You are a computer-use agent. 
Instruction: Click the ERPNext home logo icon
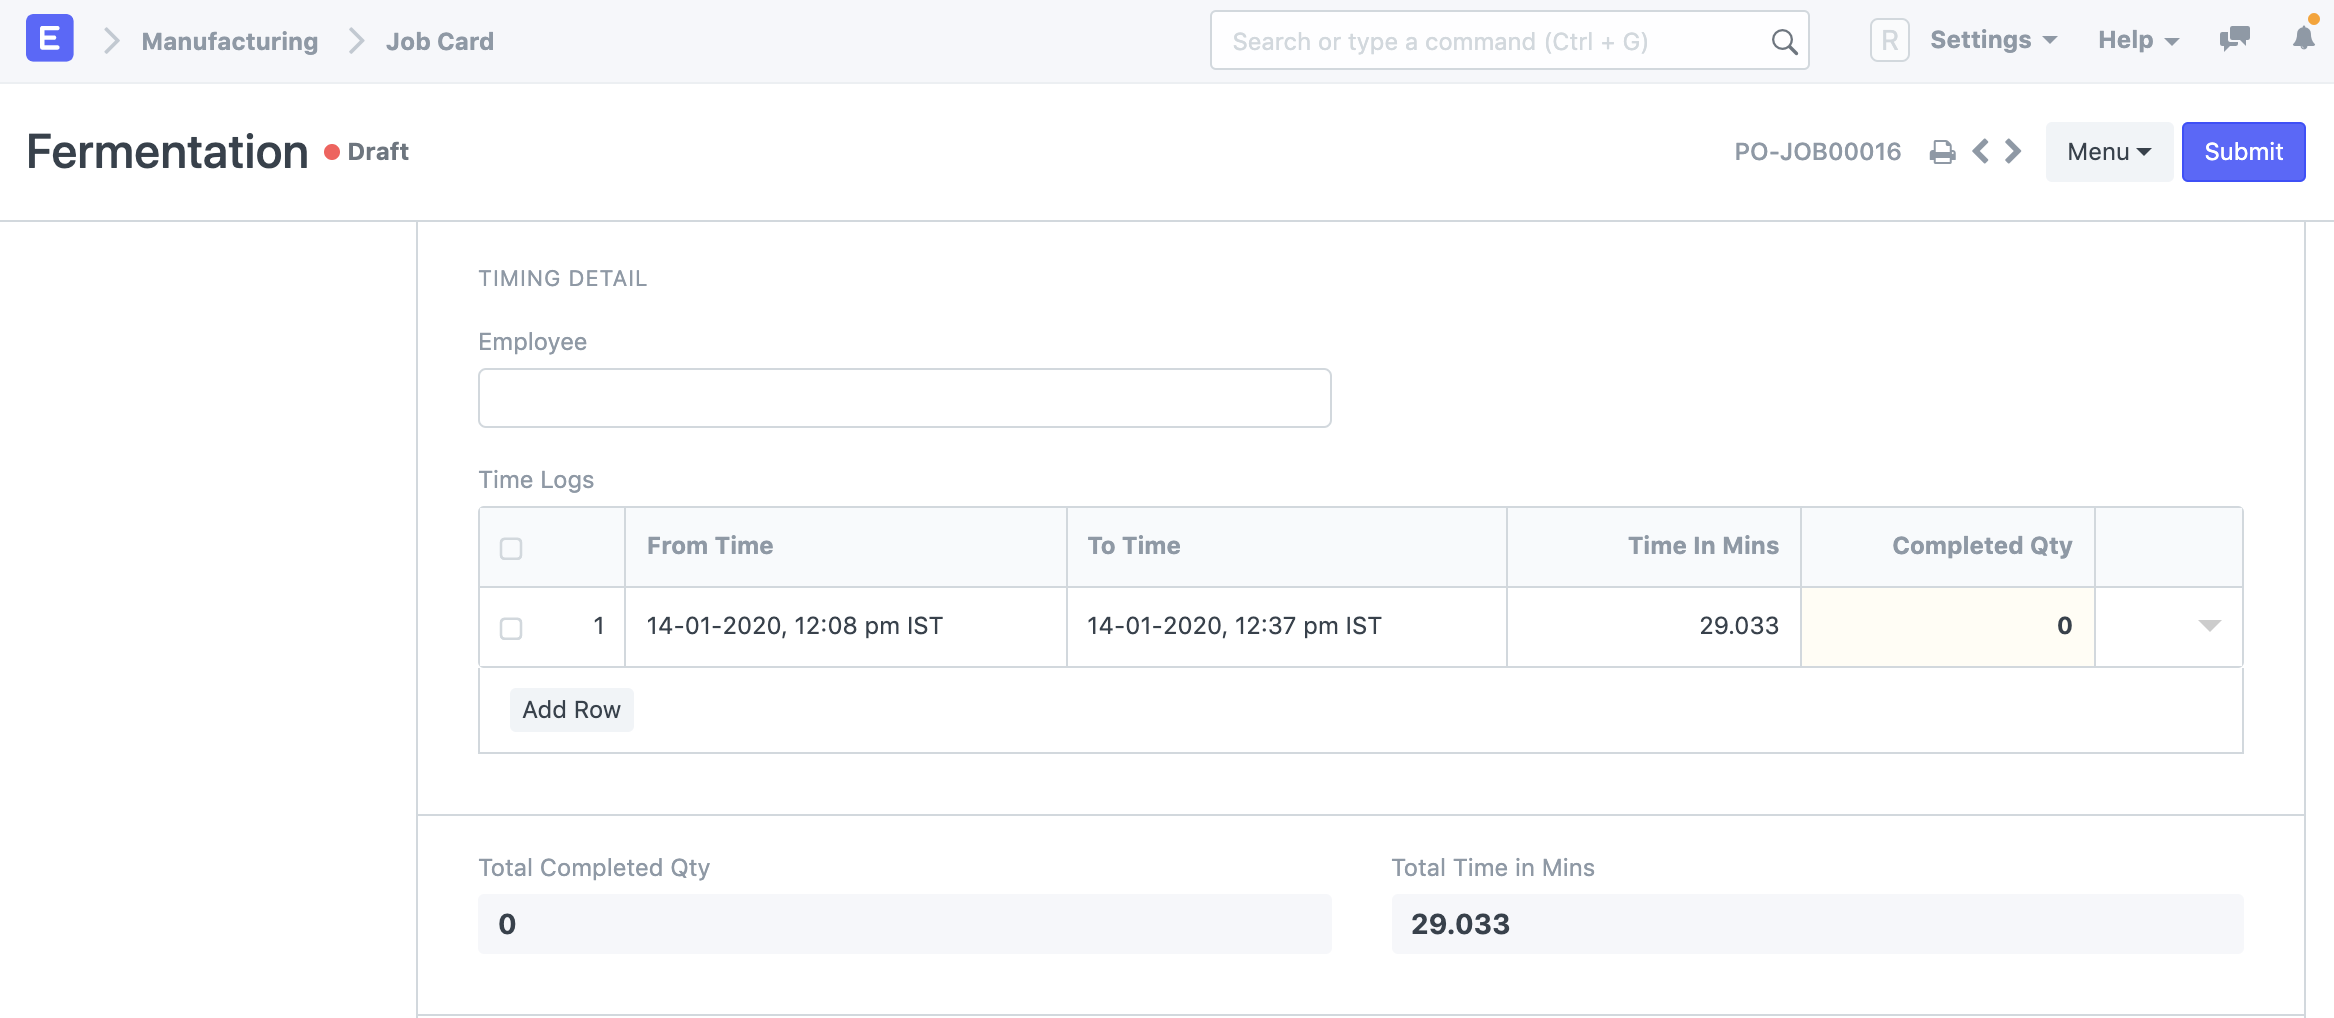pos(49,39)
